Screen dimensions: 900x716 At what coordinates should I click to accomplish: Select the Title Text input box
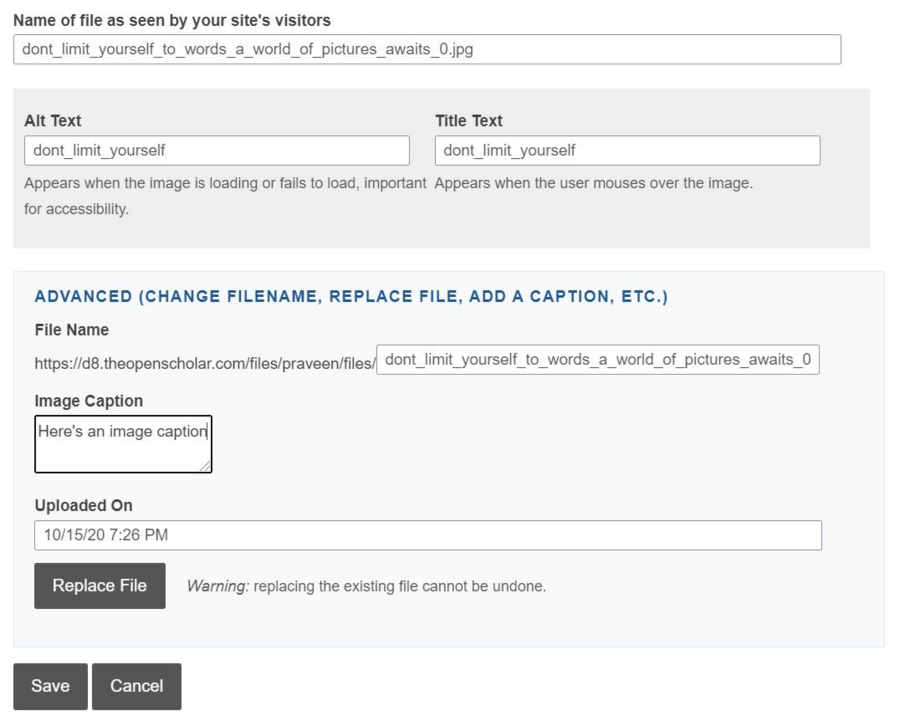pyautogui.click(x=627, y=151)
